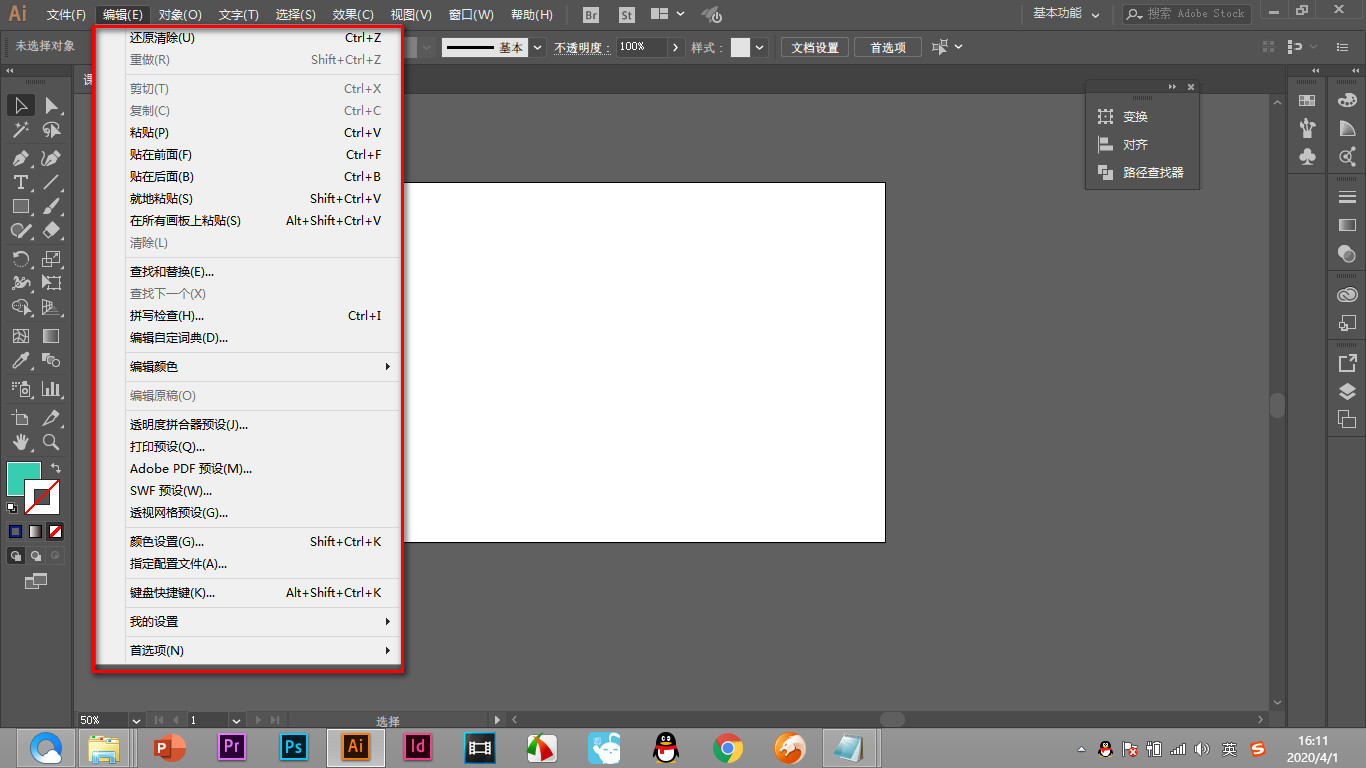Viewport: 1366px width, 768px height.
Task: Select the Rotate tool
Action: point(21,259)
